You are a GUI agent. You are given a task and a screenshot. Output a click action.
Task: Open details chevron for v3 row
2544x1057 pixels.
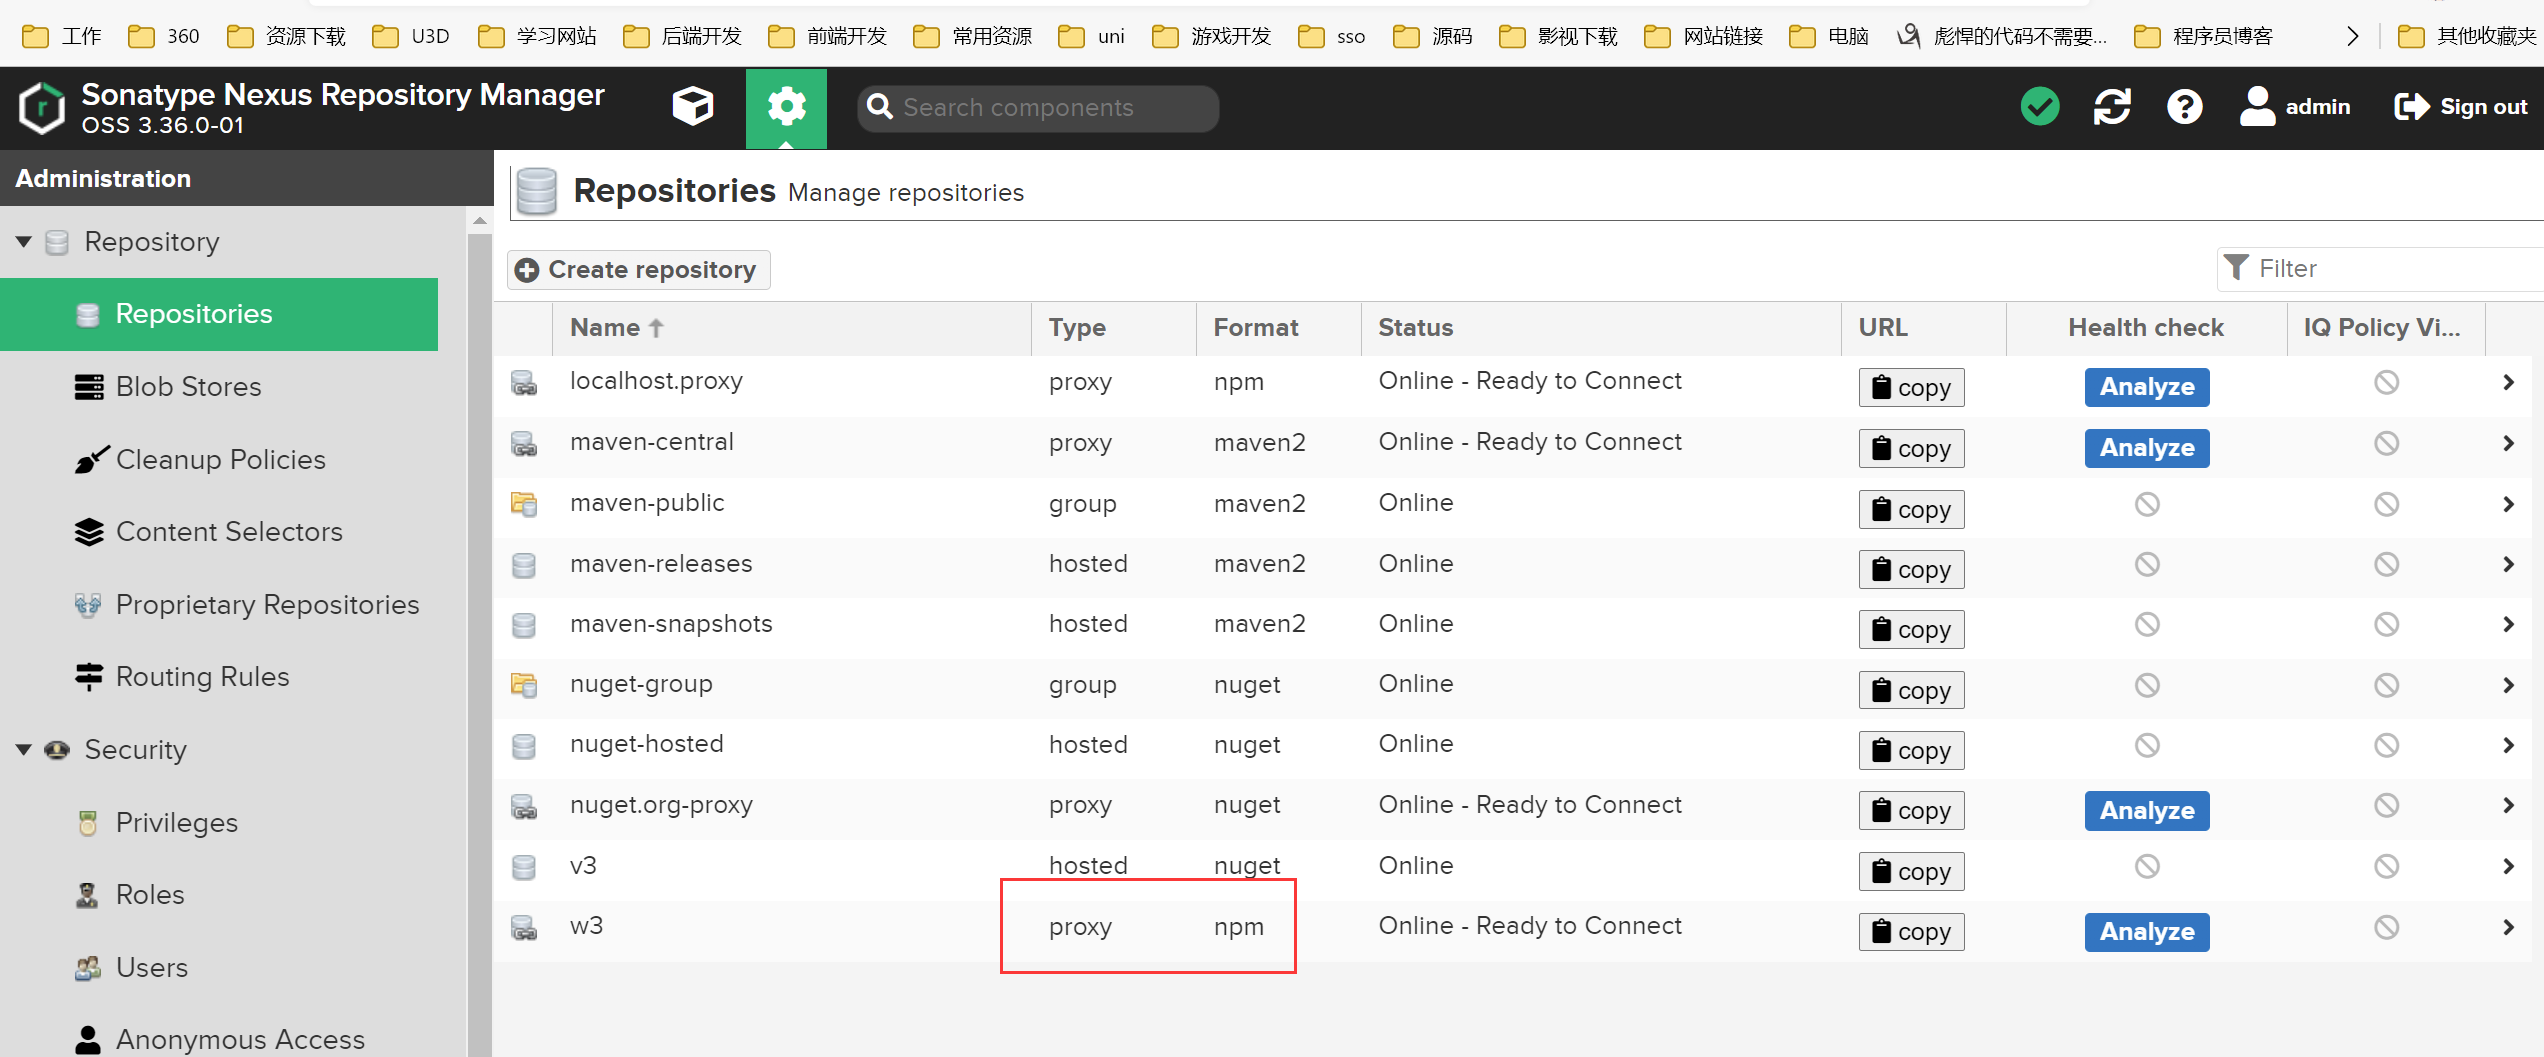click(x=2508, y=866)
